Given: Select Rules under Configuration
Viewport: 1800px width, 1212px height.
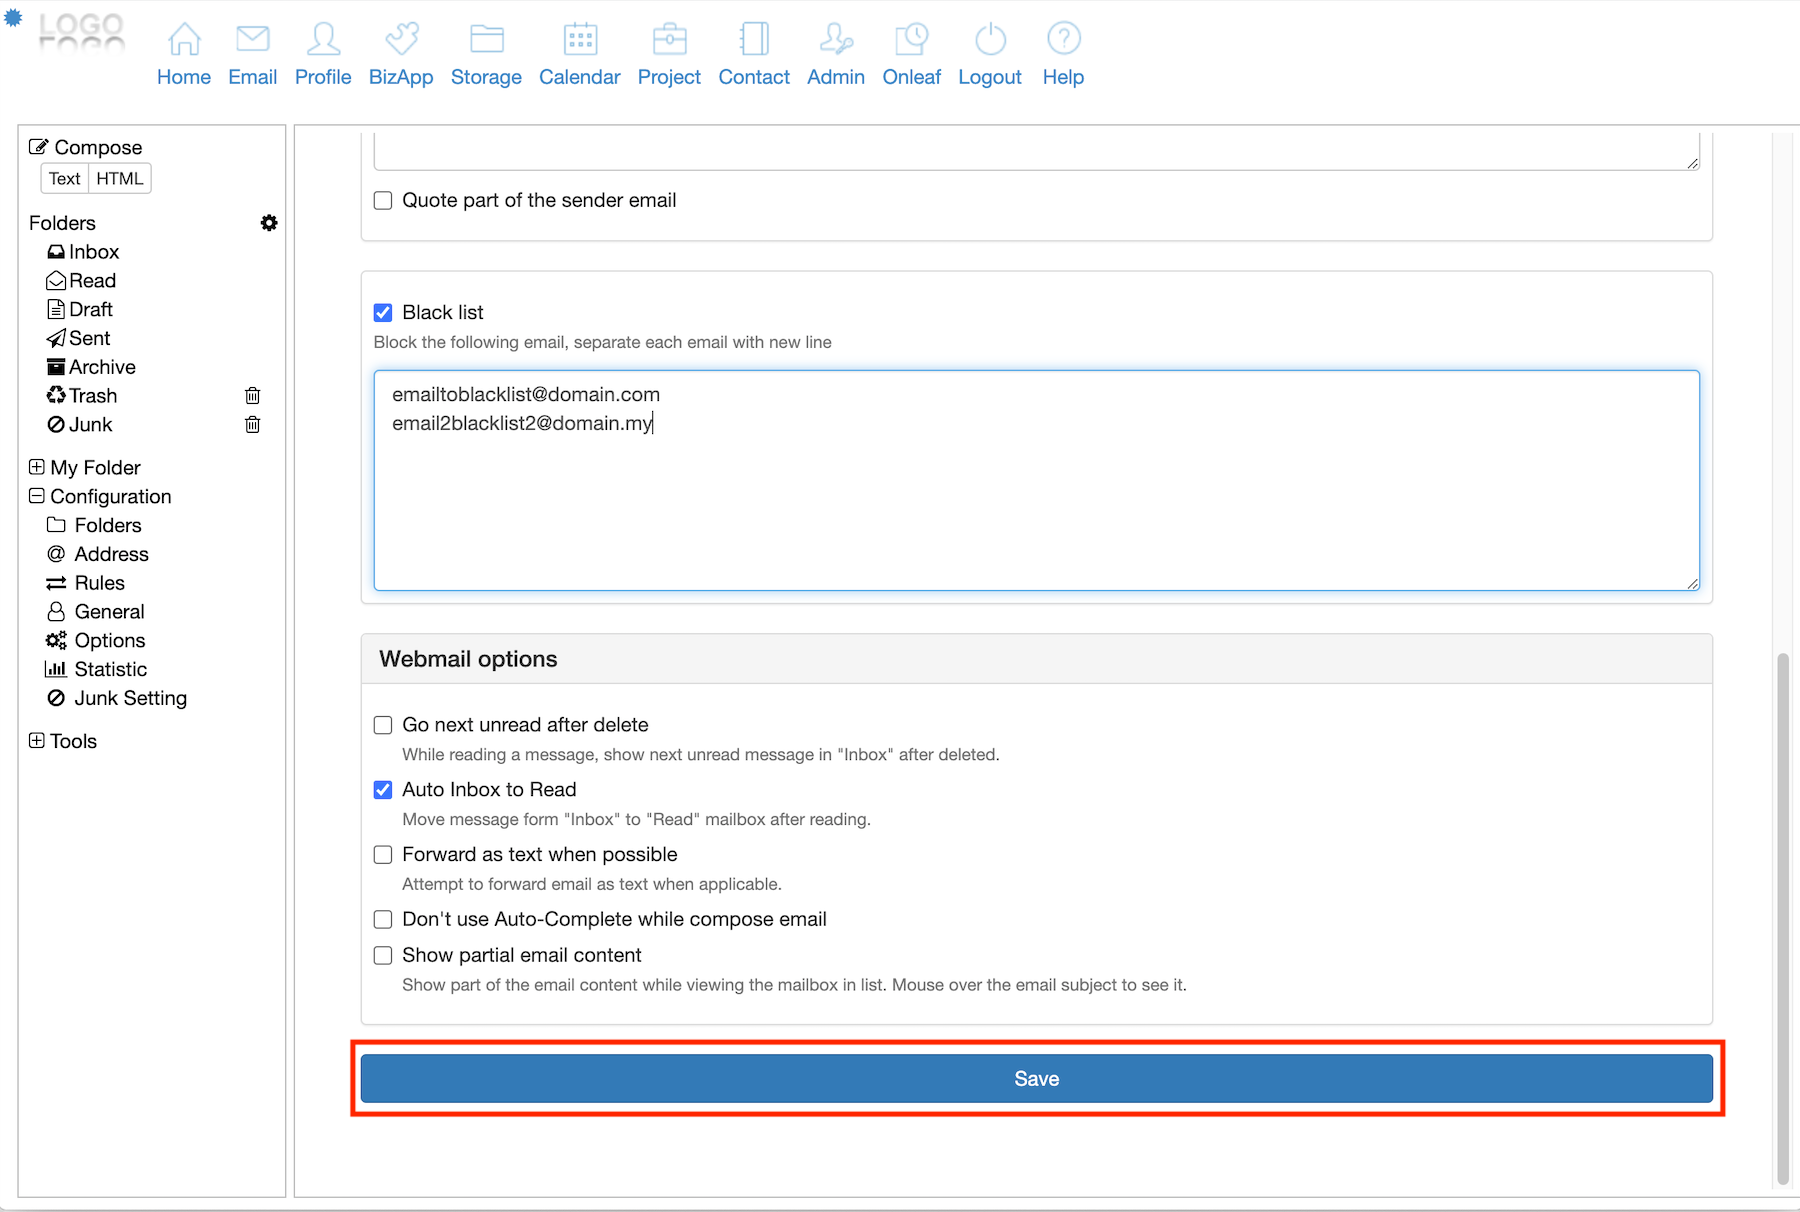Looking at the screenshot, I should click(99, 583).
